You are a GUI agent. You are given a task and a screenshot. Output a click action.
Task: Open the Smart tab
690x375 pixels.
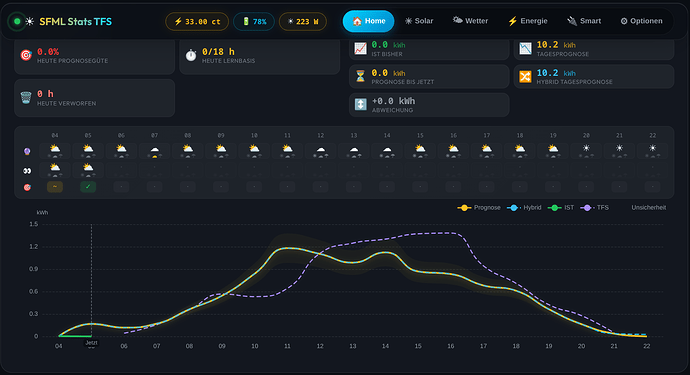point(584,21)
